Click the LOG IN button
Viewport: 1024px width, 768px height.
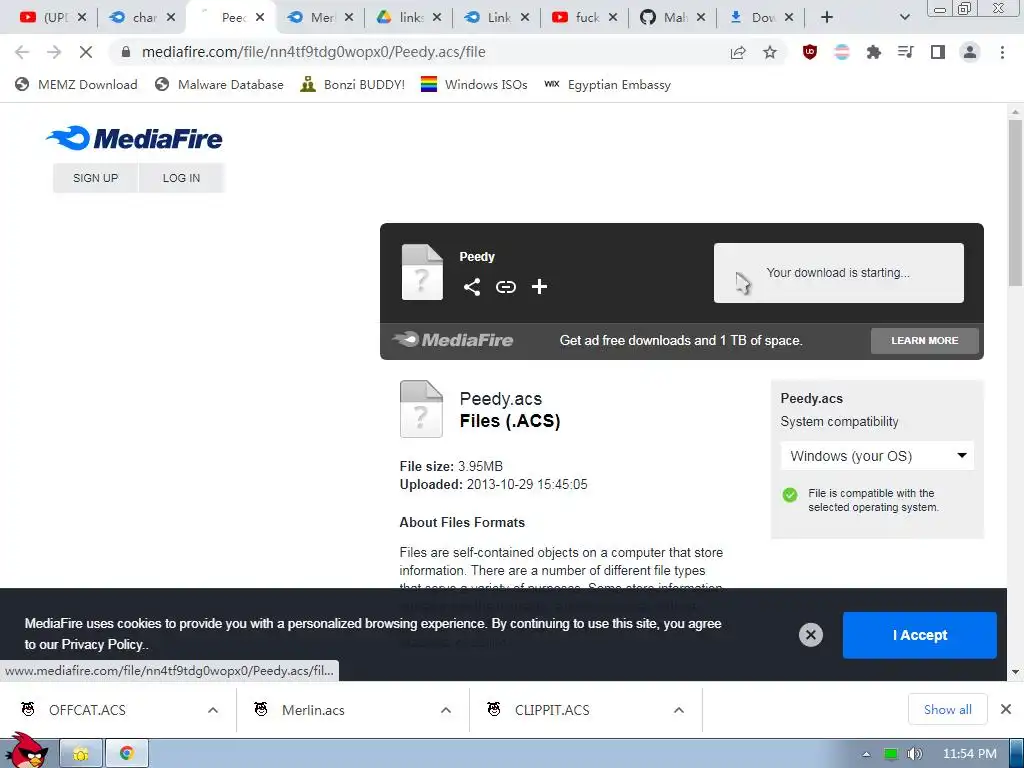pyautogui.click(x=182, y=178)
